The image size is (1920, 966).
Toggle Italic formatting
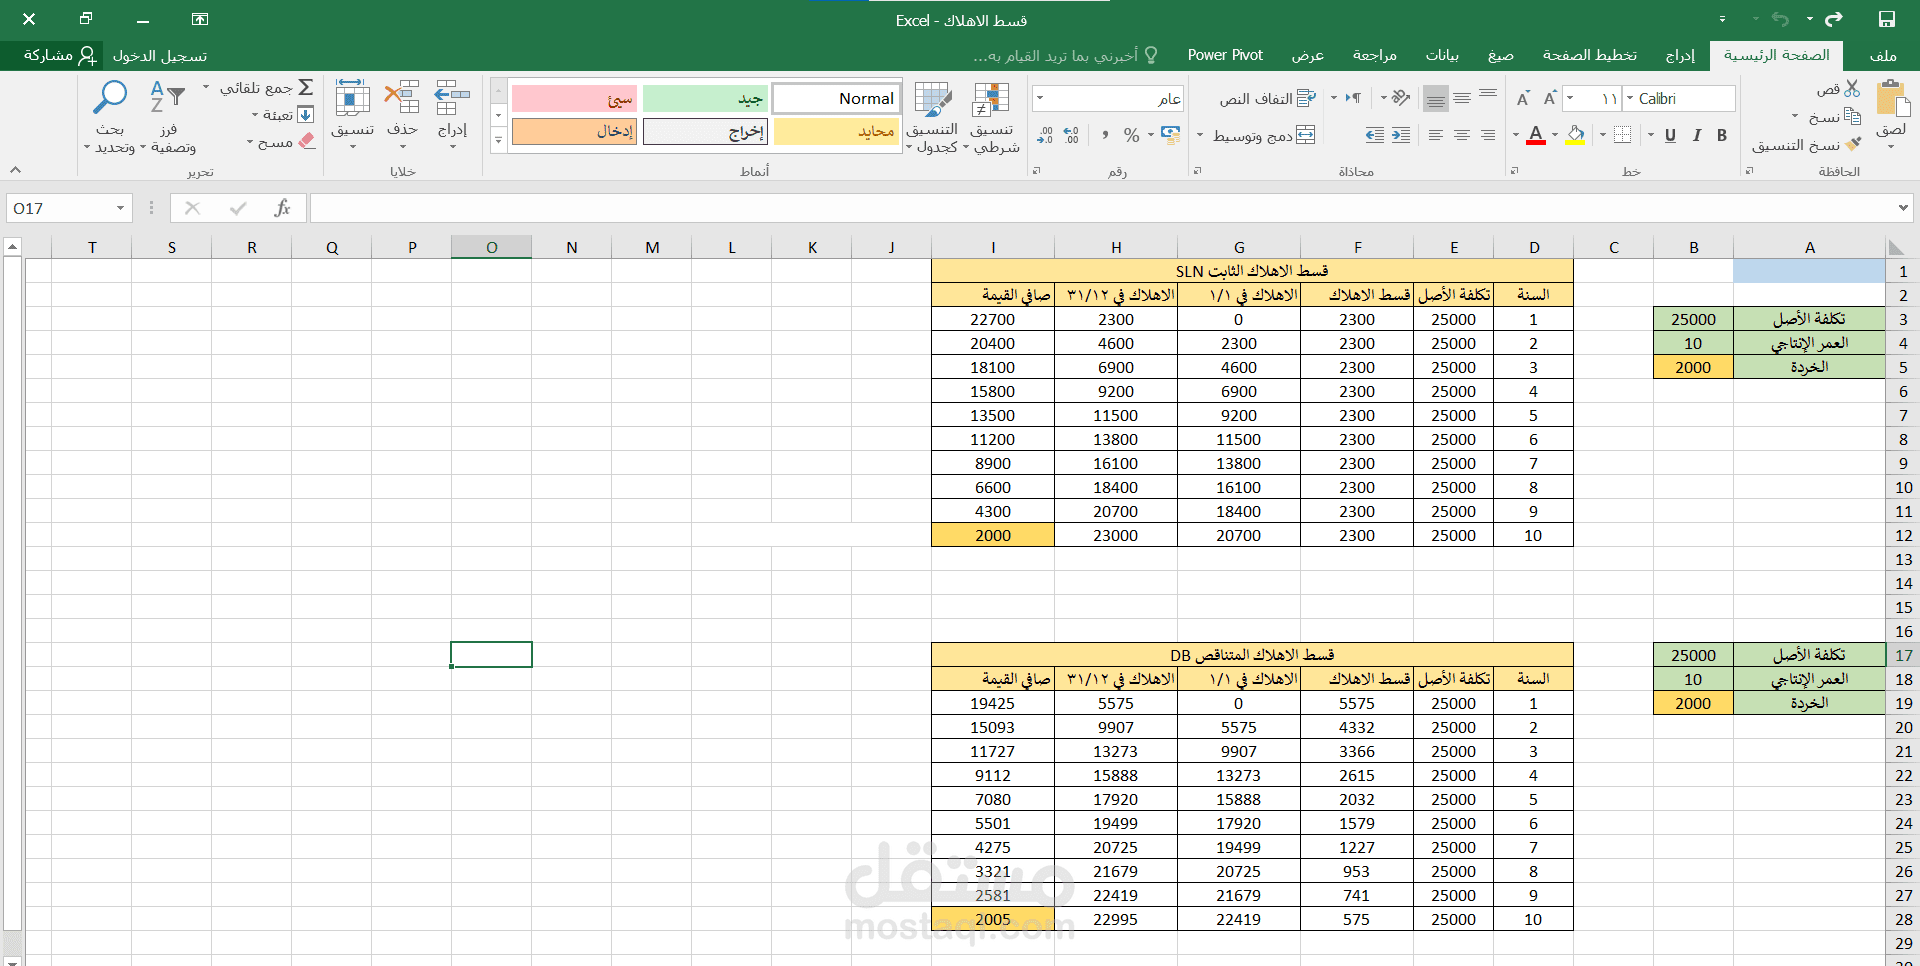pos(1696,135)
